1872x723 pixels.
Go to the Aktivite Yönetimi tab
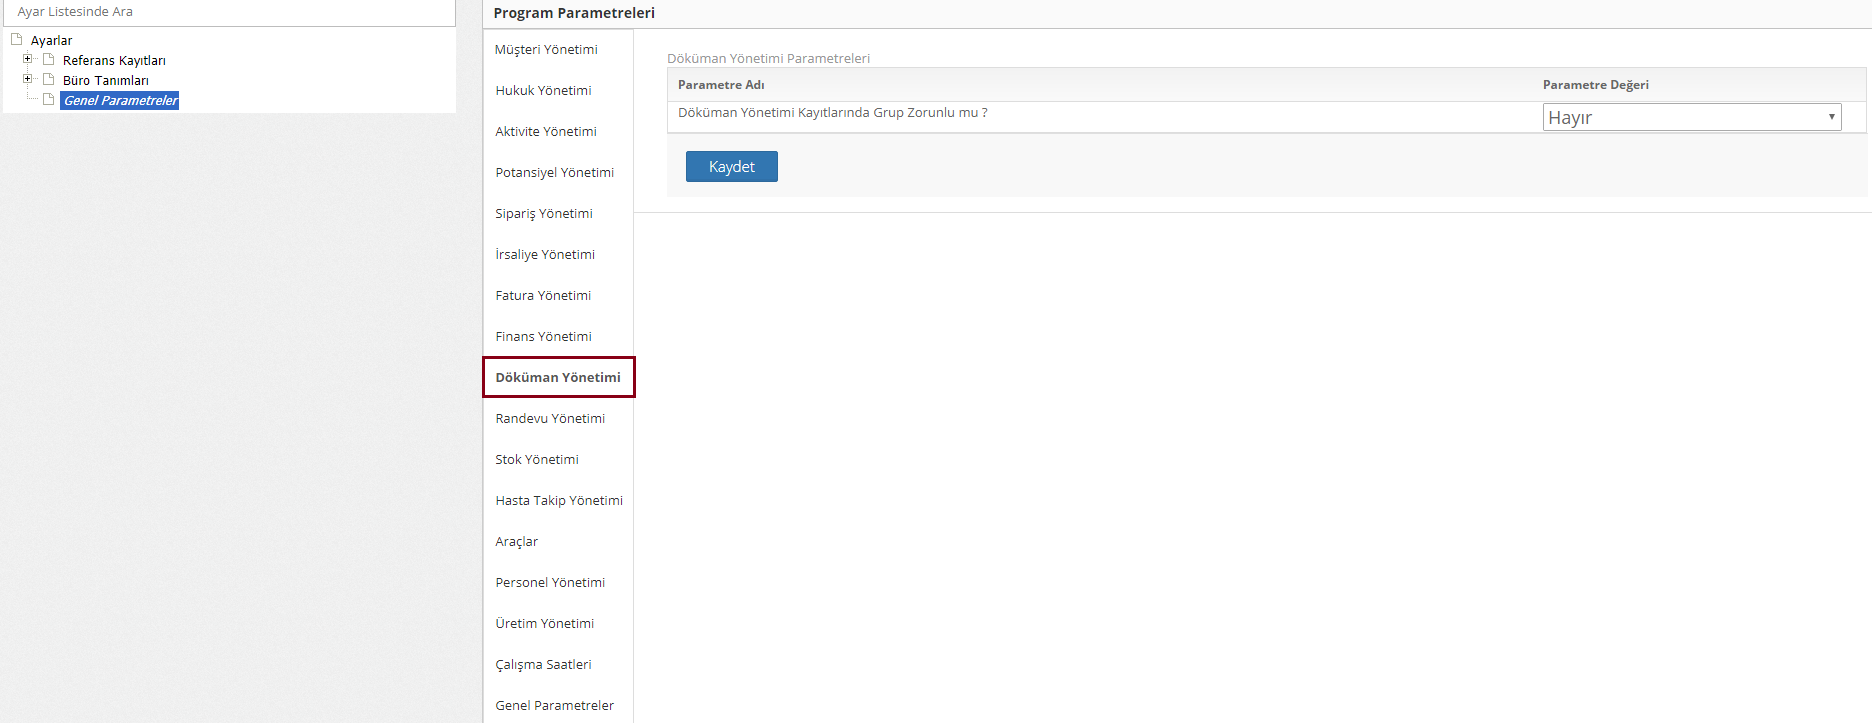546,132
